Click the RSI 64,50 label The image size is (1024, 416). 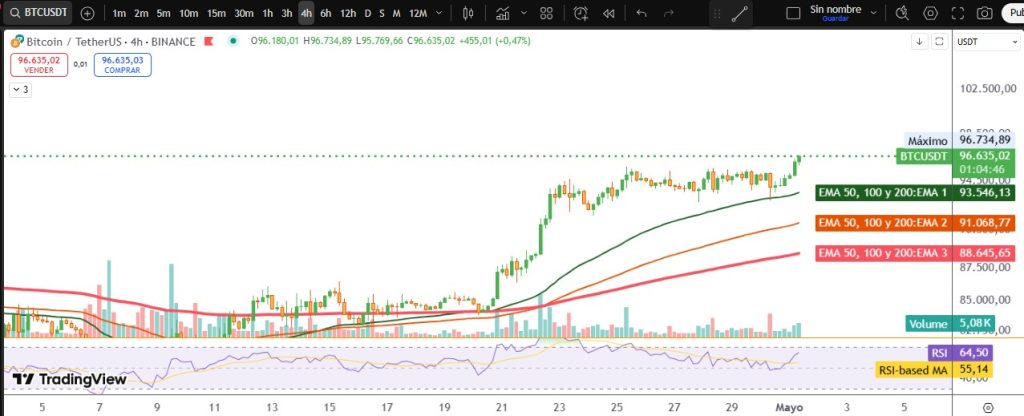[960, 353]
